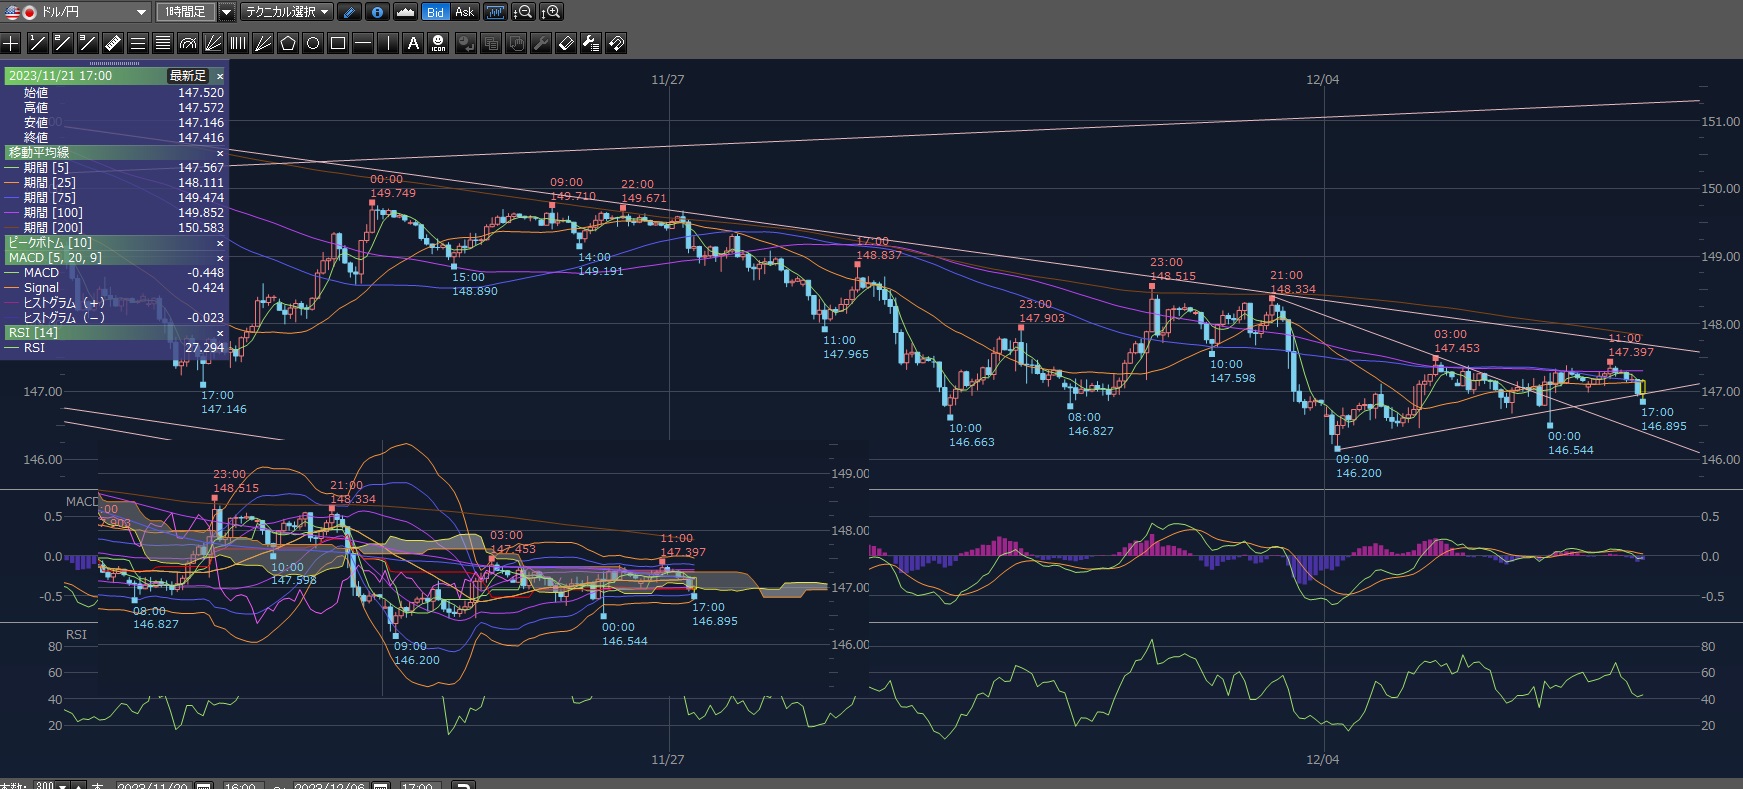Click the magnet snap icon
Viewport: 1743px width, 789px height.
(616, 43)
